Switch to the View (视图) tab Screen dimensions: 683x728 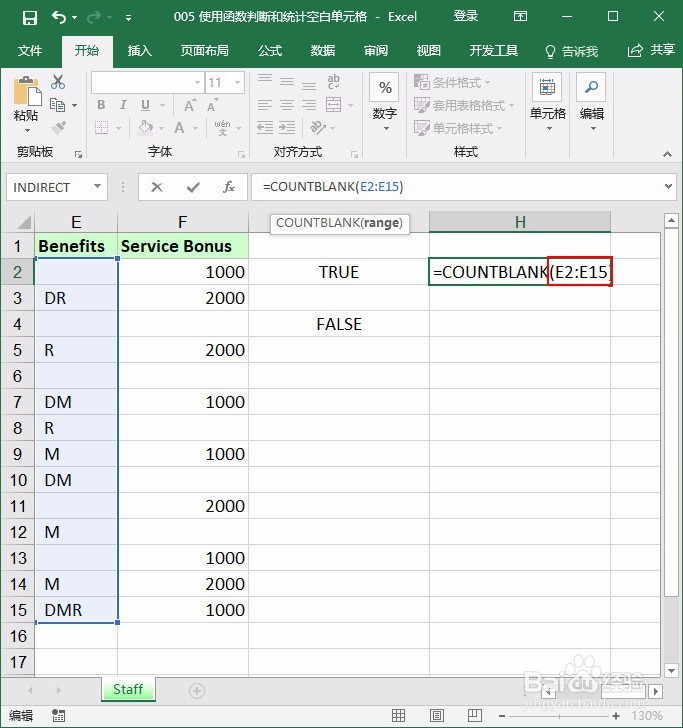pyautogui.click(x=428, y=50)
